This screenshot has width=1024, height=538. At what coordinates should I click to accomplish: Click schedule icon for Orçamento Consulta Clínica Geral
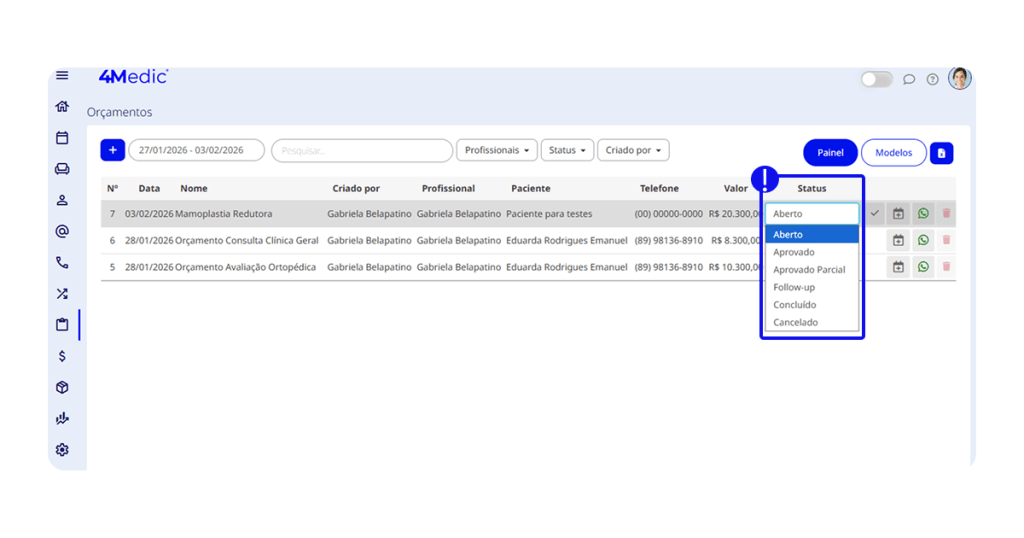pos(898,241)
